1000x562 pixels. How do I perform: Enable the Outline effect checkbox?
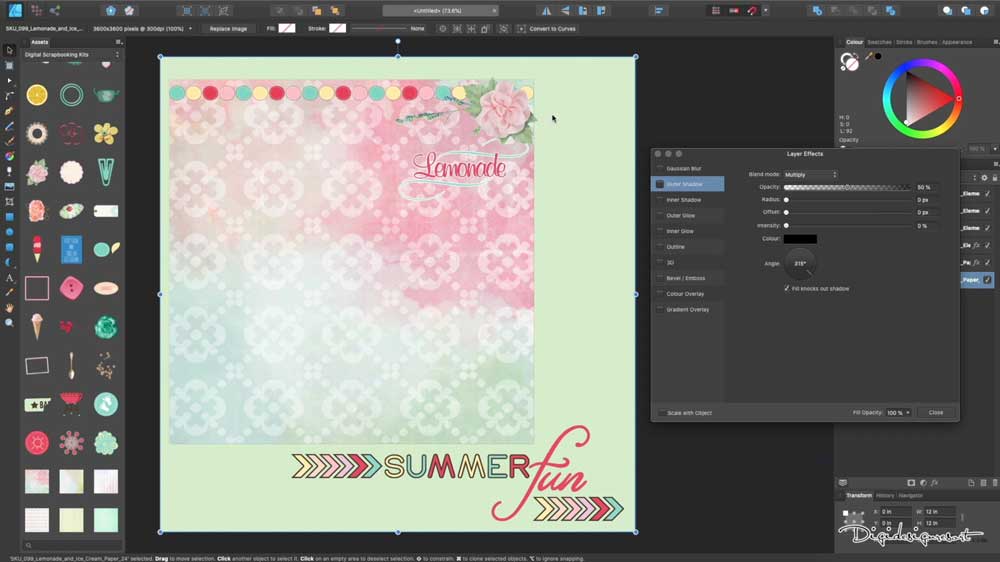660,247
